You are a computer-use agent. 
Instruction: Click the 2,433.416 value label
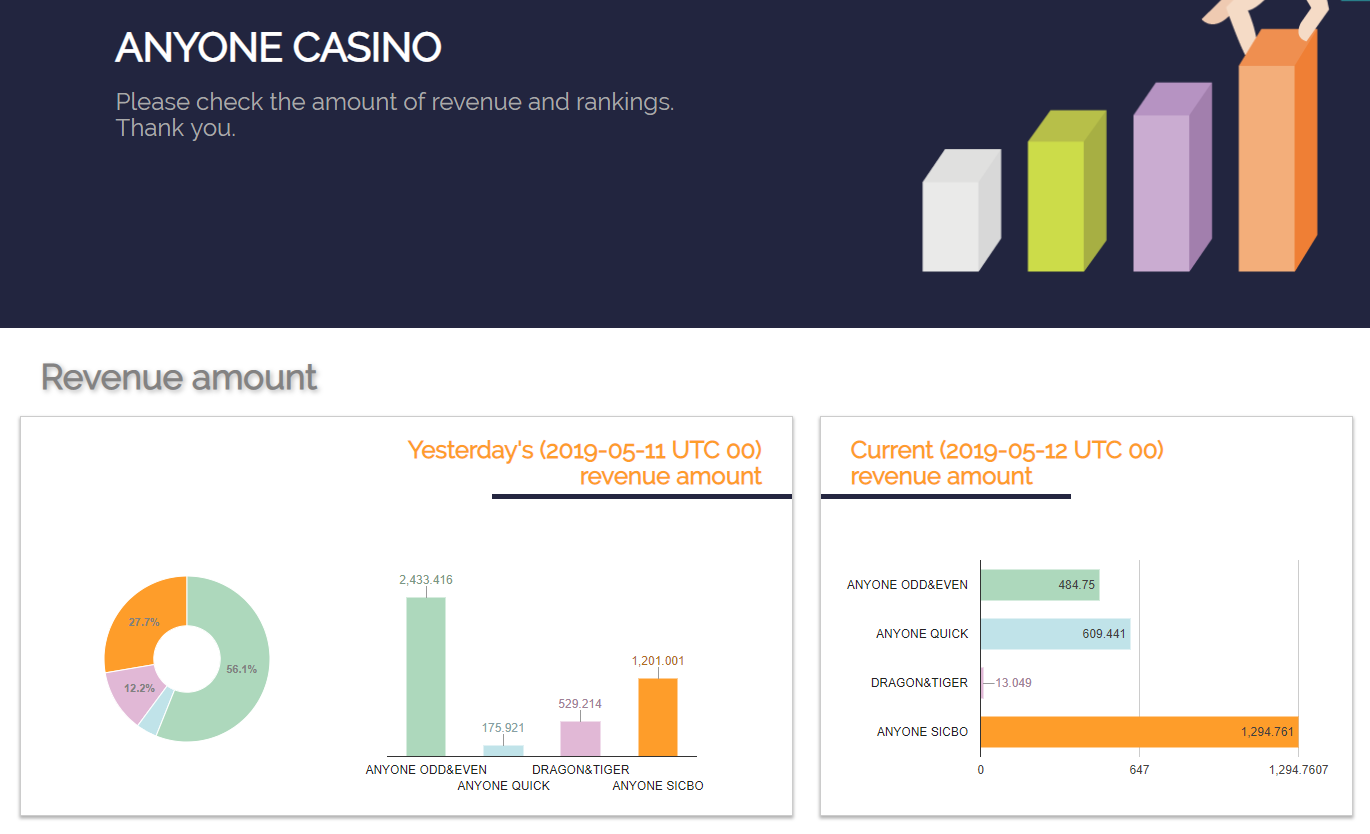click(x=426, y=580)
